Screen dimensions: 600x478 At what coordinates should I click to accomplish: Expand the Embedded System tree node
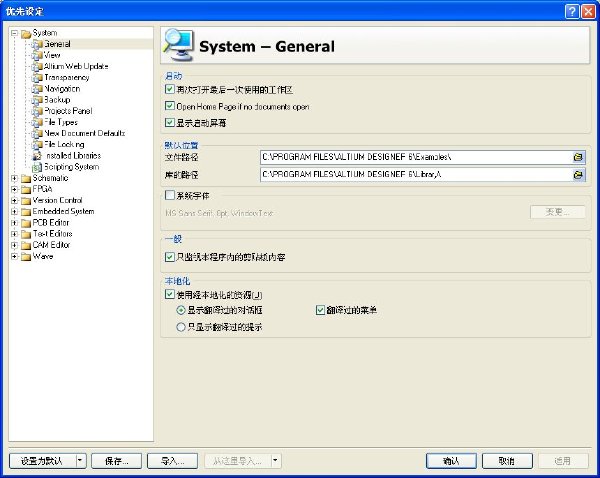pyautogui.click(x=15, y=211)
